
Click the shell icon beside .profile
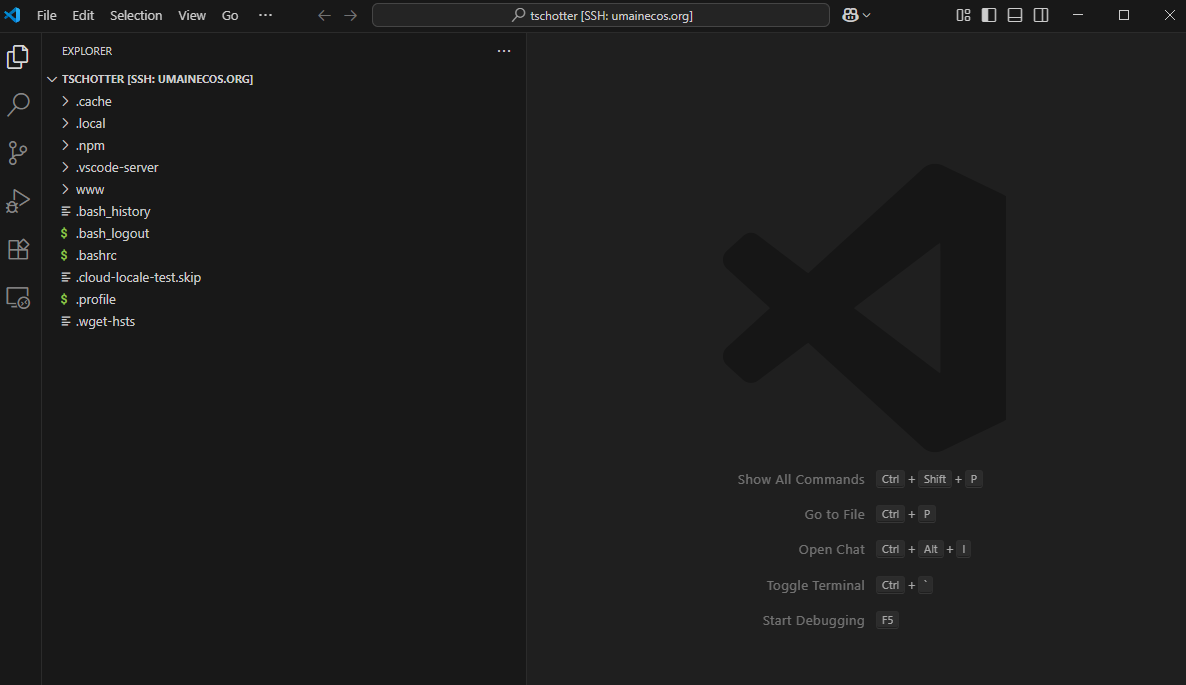point(64,299)
